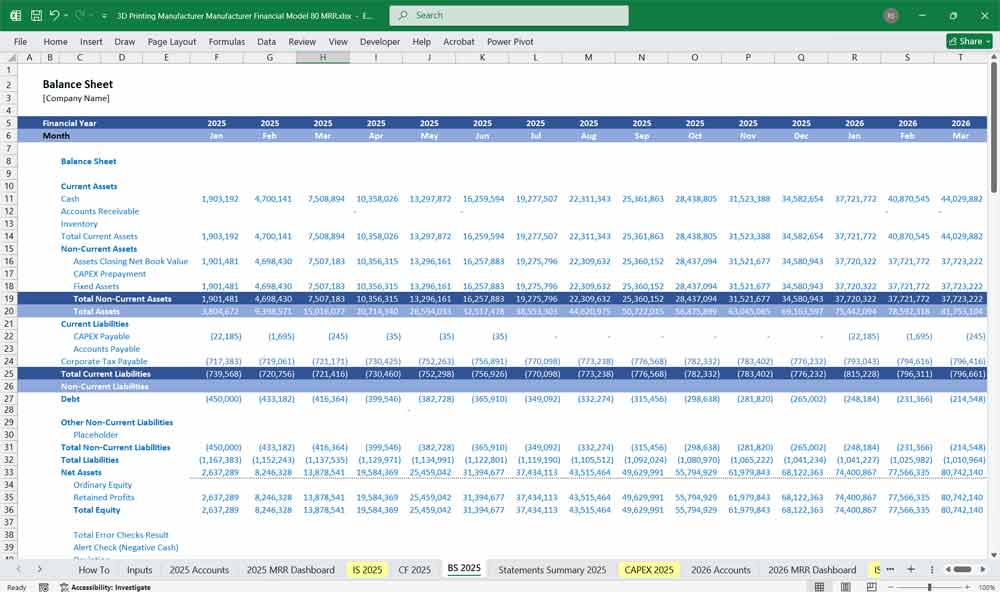Switch to Normal view icon
The image size is (1000, 592).
(x=819, y=587)
